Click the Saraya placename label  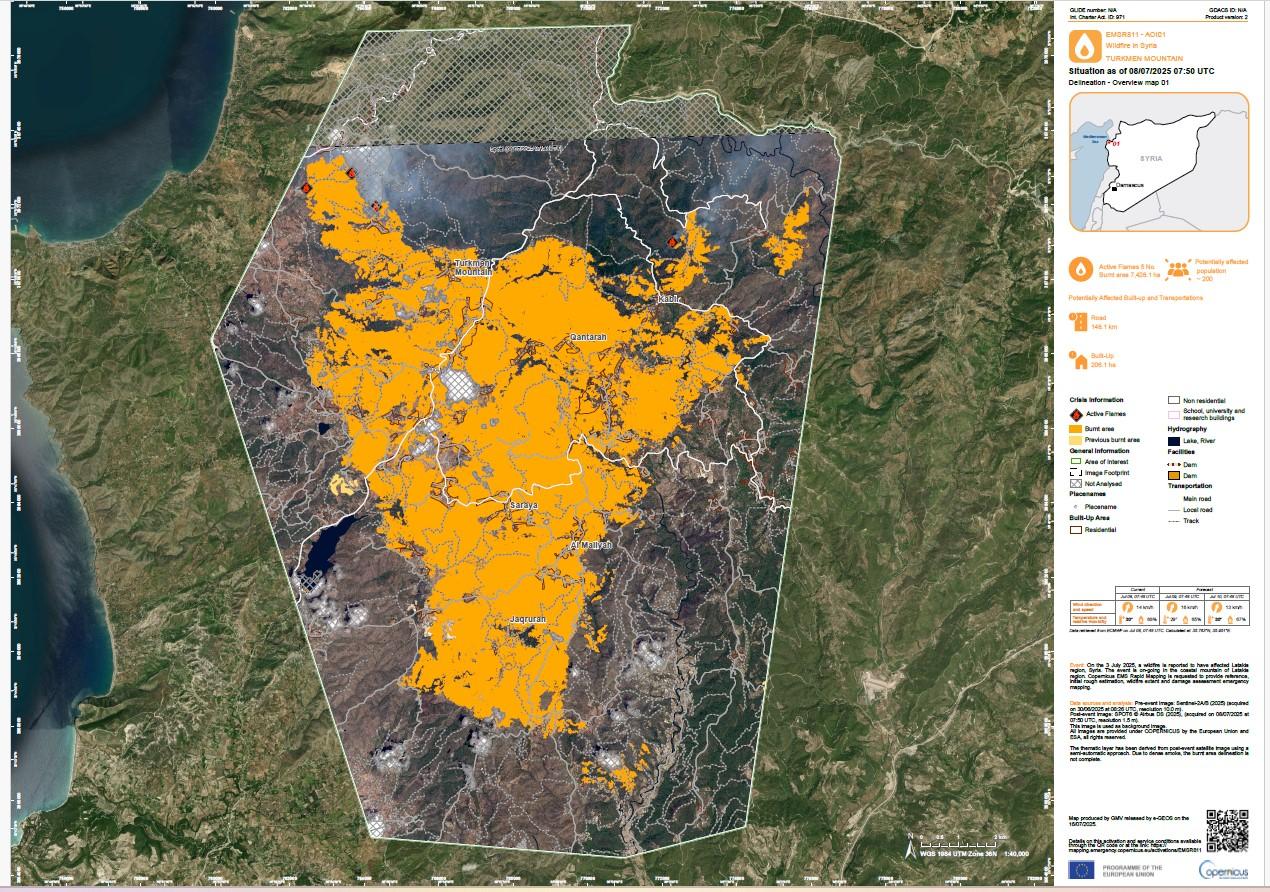point(524,506)
